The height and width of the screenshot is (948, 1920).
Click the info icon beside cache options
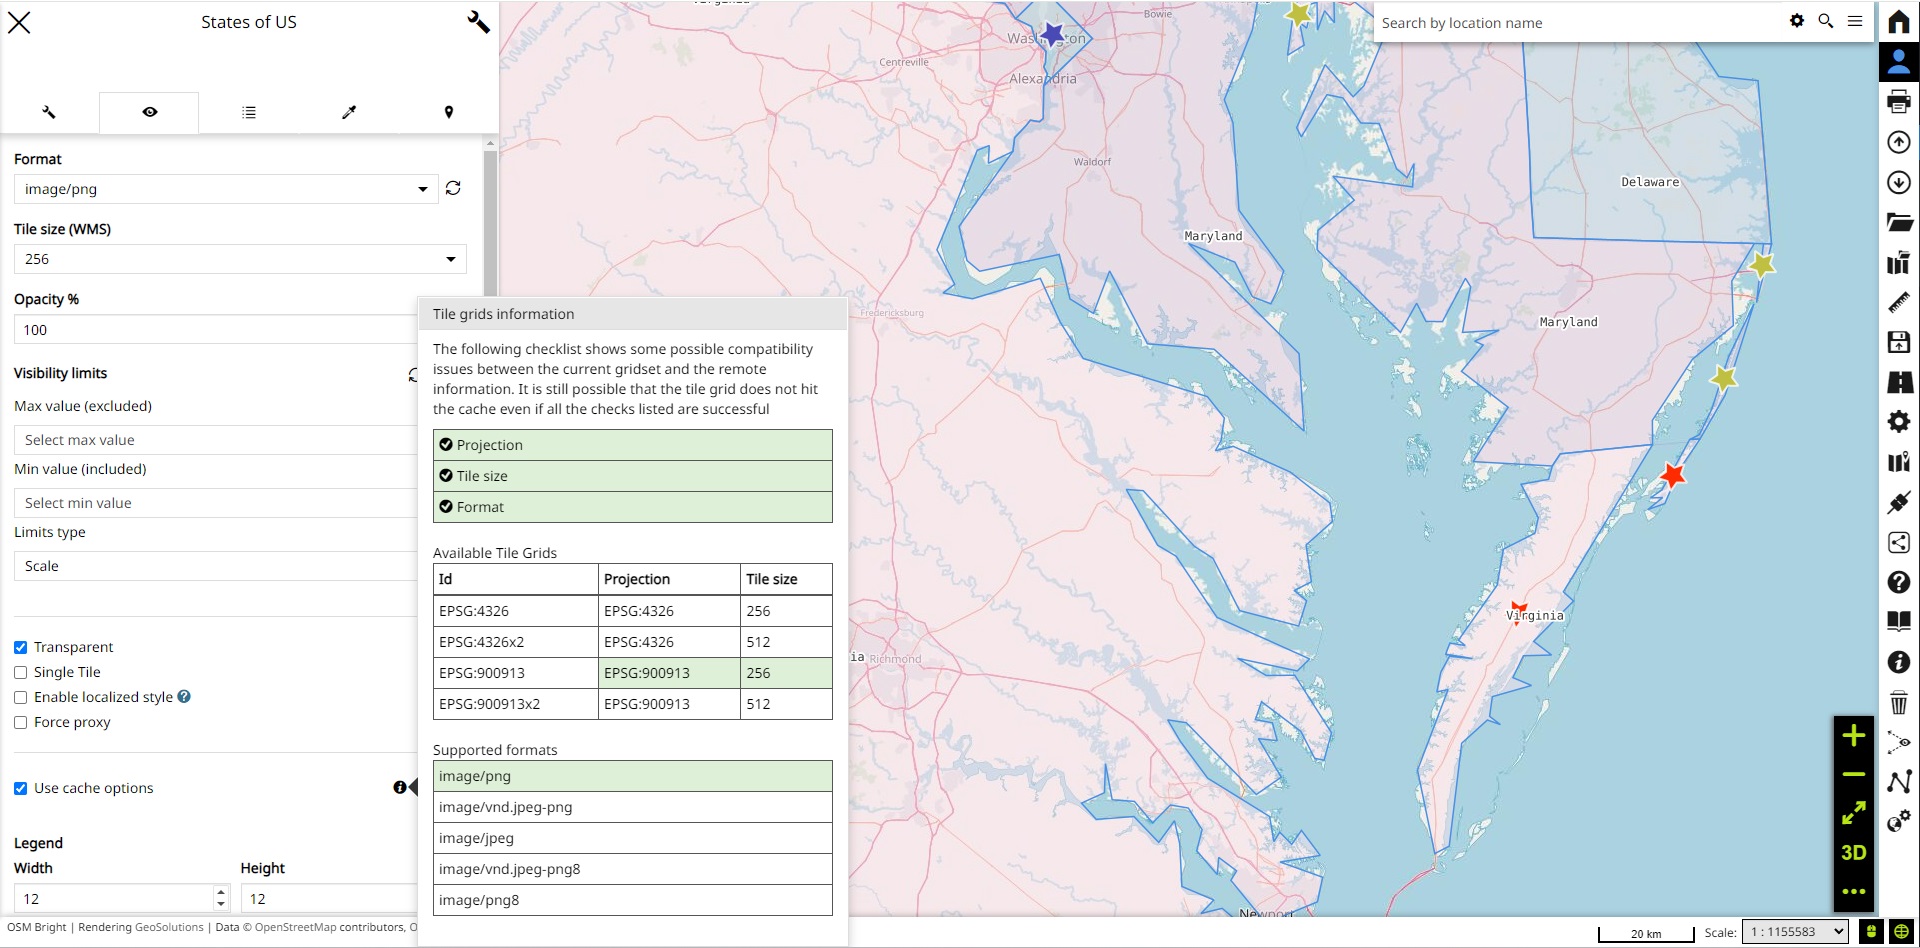click(400, 788)
